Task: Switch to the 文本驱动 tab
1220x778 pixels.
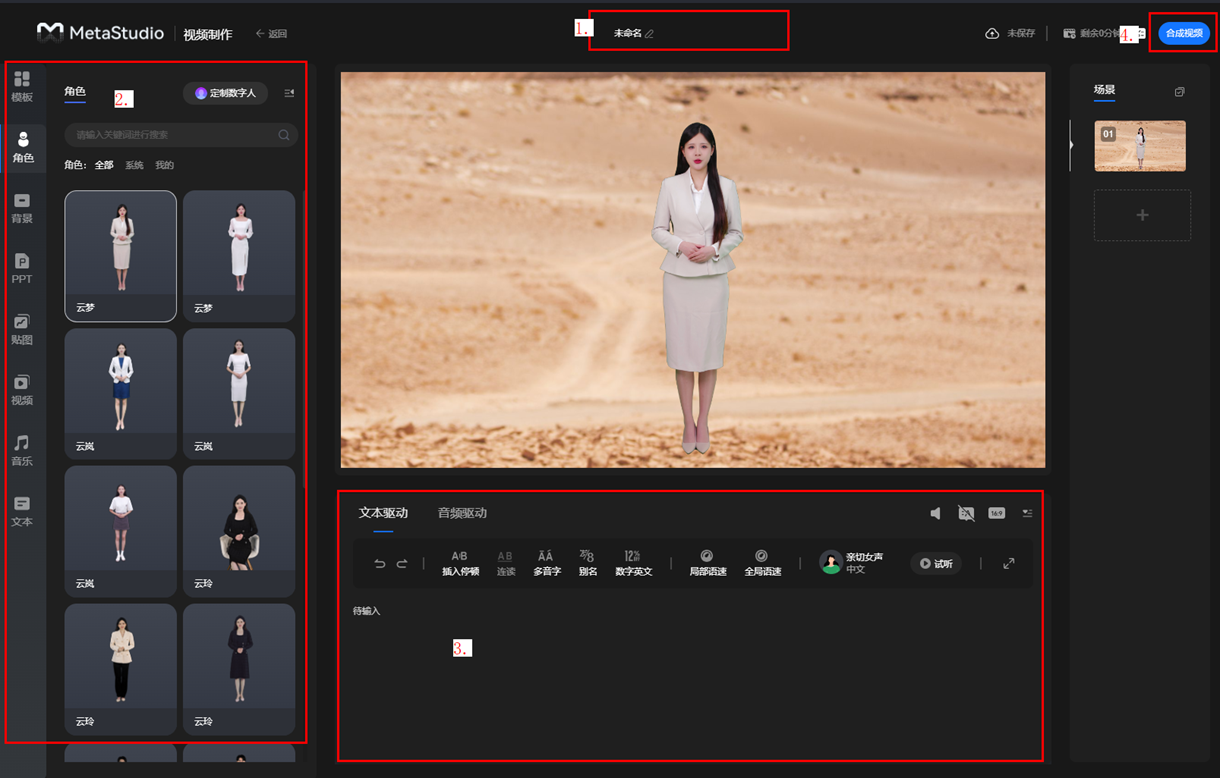Action: 383,513
